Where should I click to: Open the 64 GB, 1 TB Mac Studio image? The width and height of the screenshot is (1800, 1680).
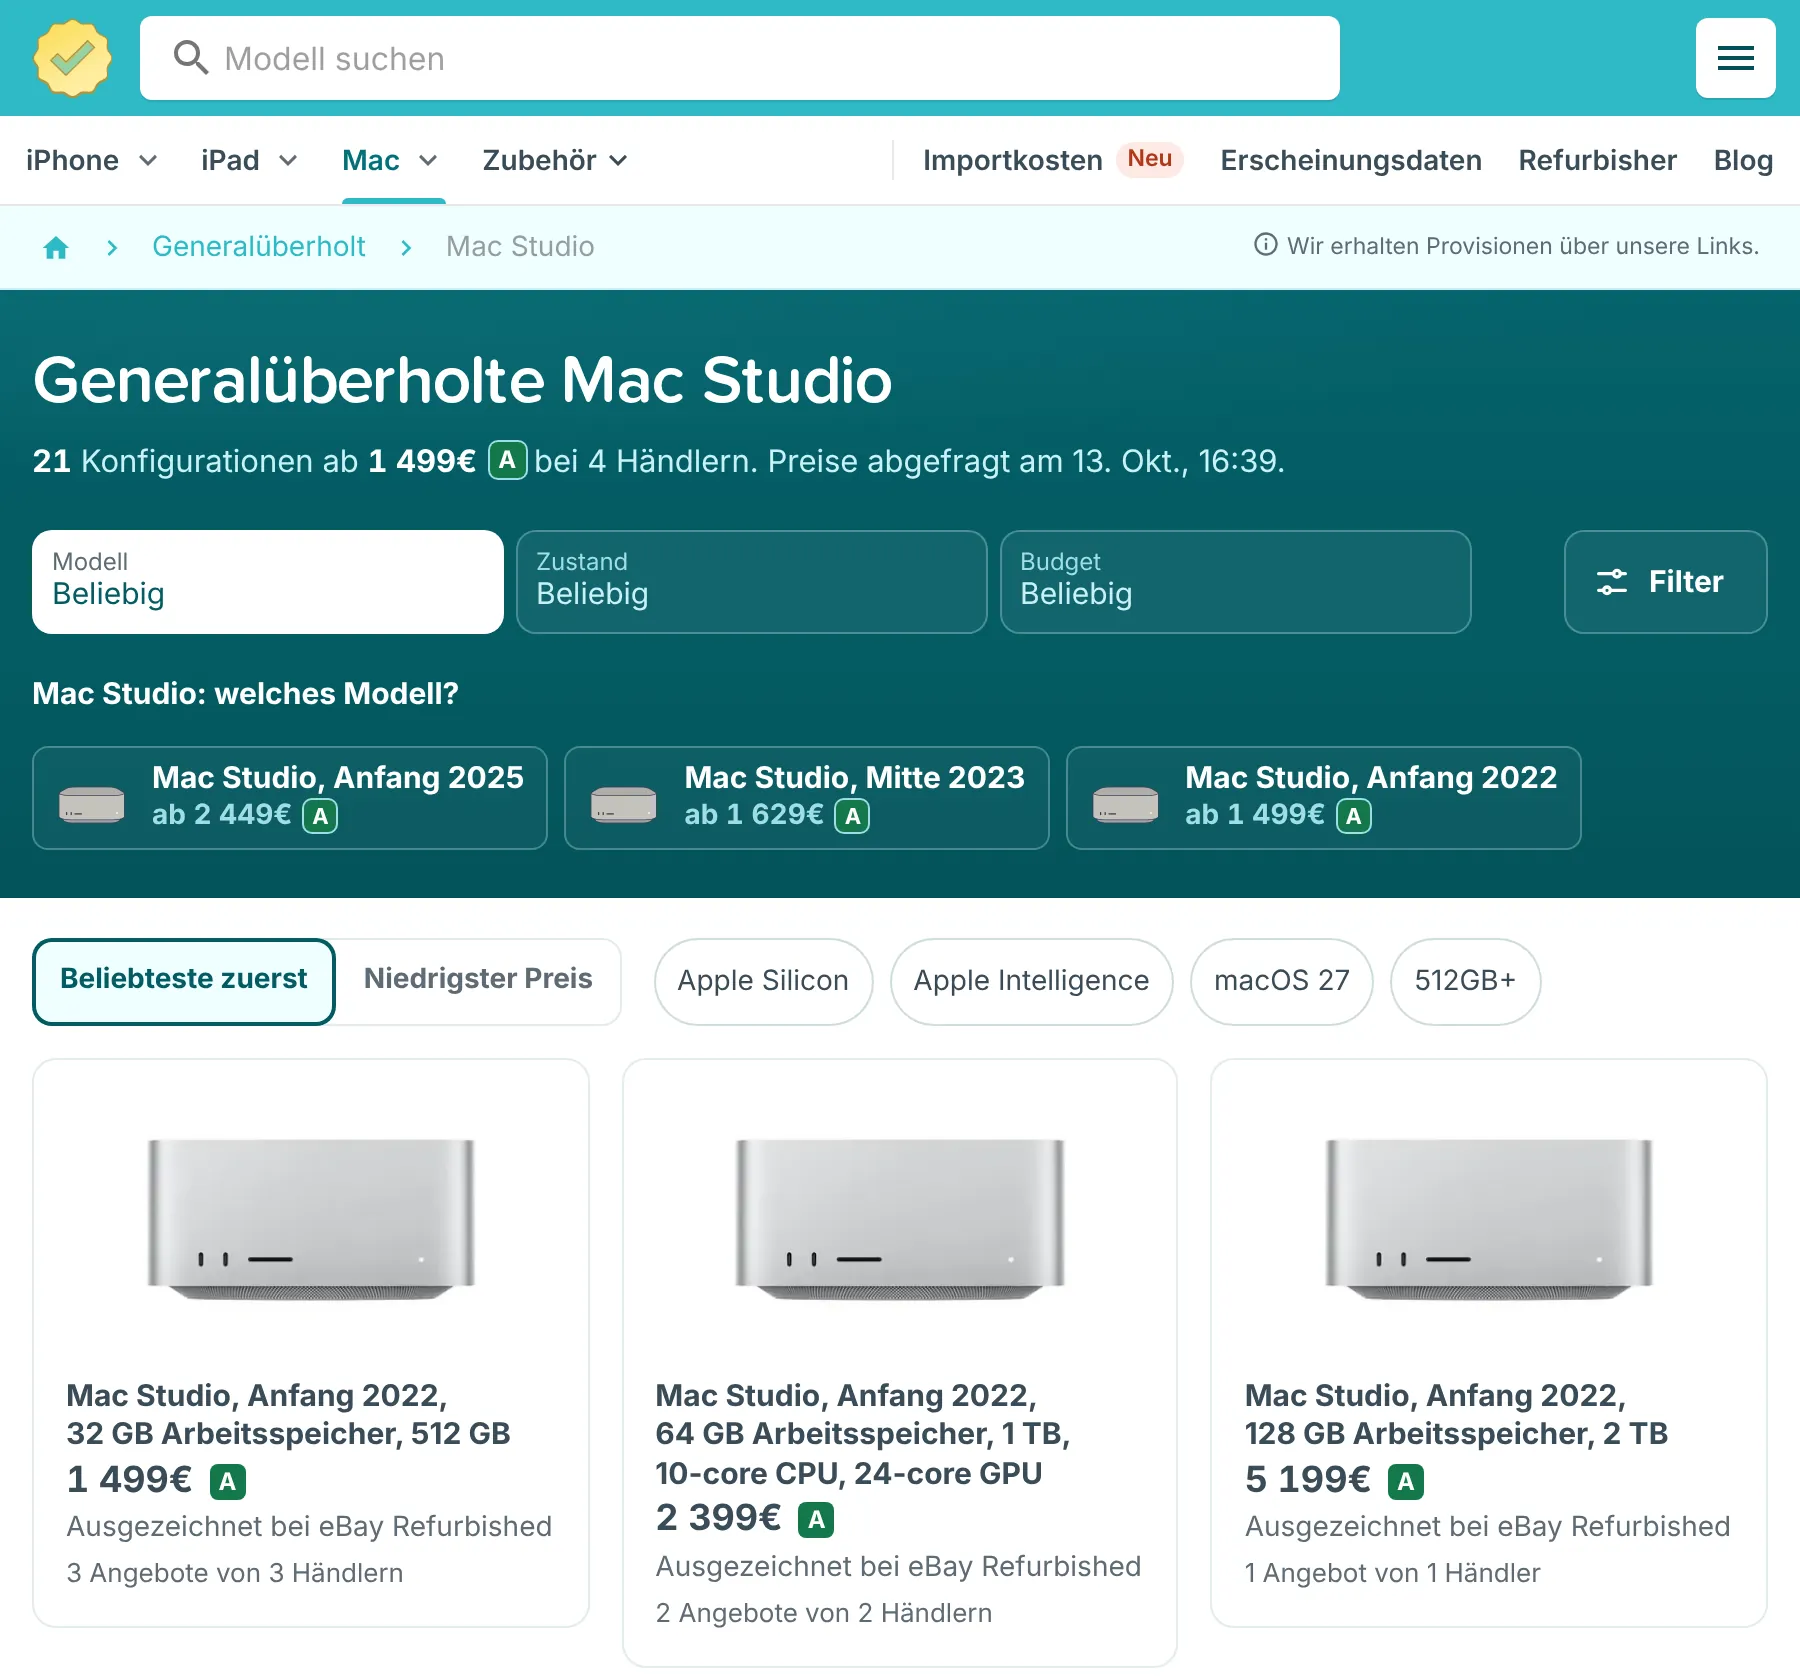pos(900,1218)
